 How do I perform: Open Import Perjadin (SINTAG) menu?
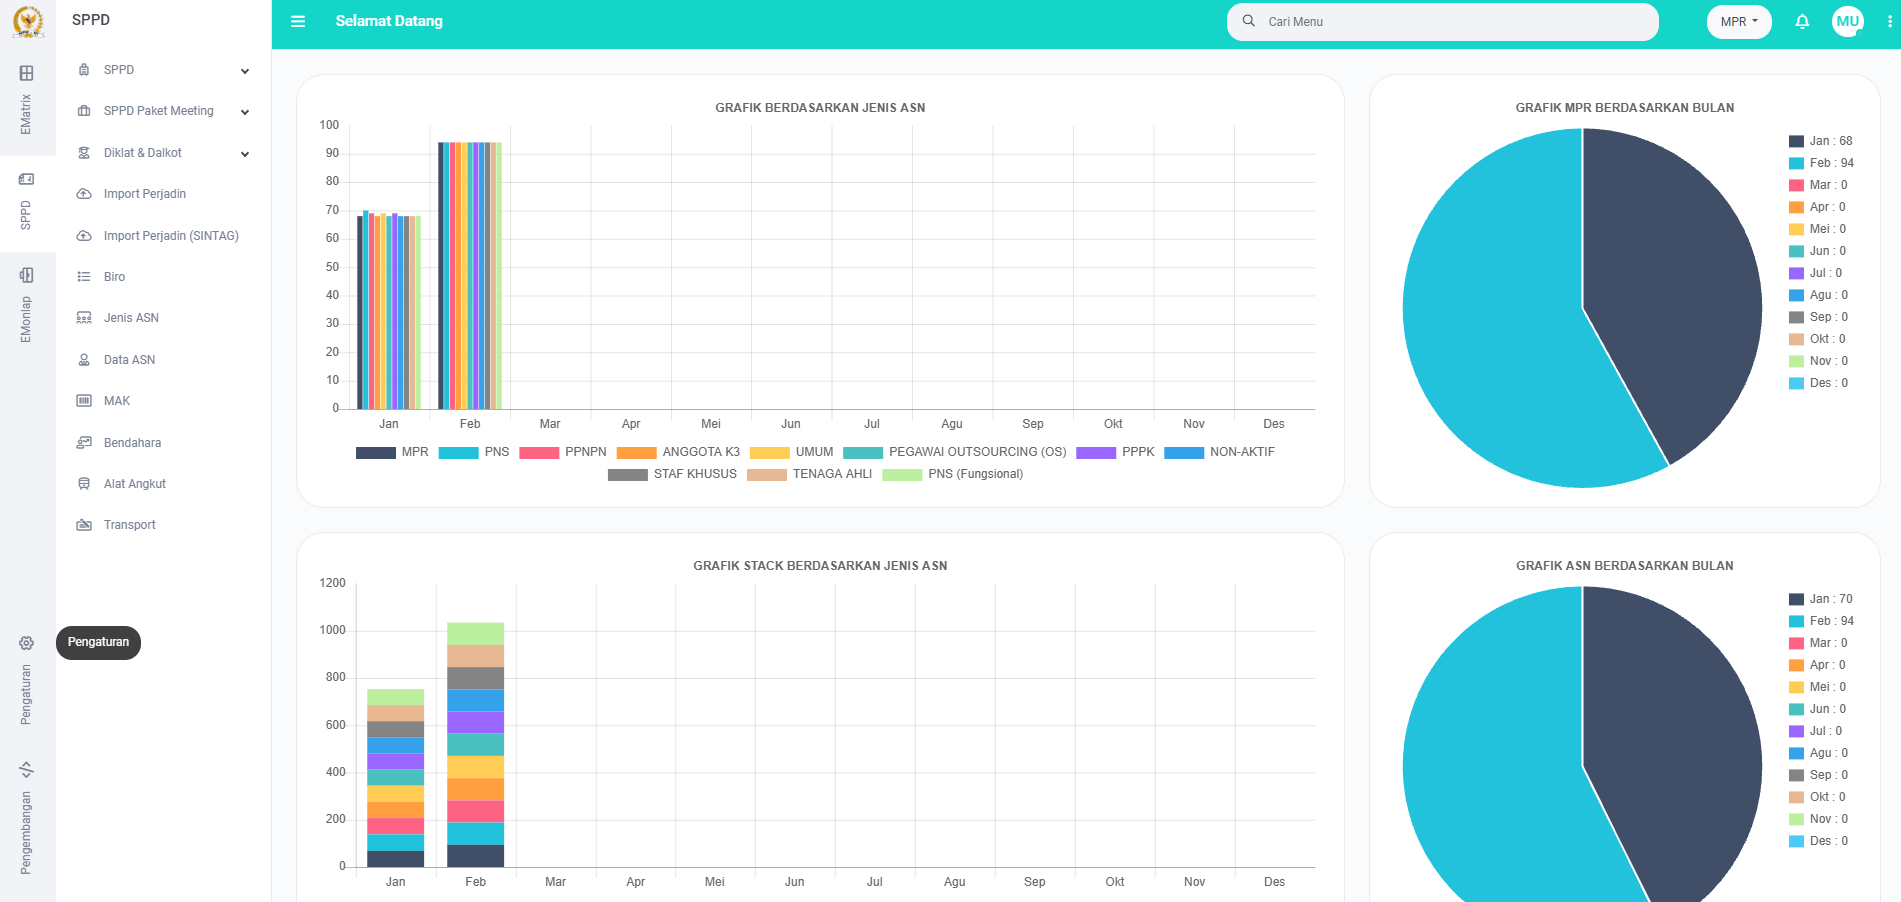(171, 236)
